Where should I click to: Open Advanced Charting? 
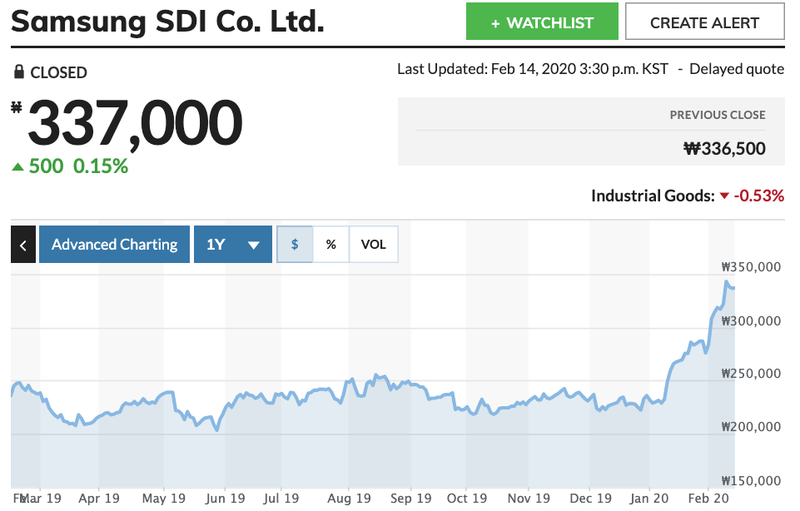click(x=114, y=244)
